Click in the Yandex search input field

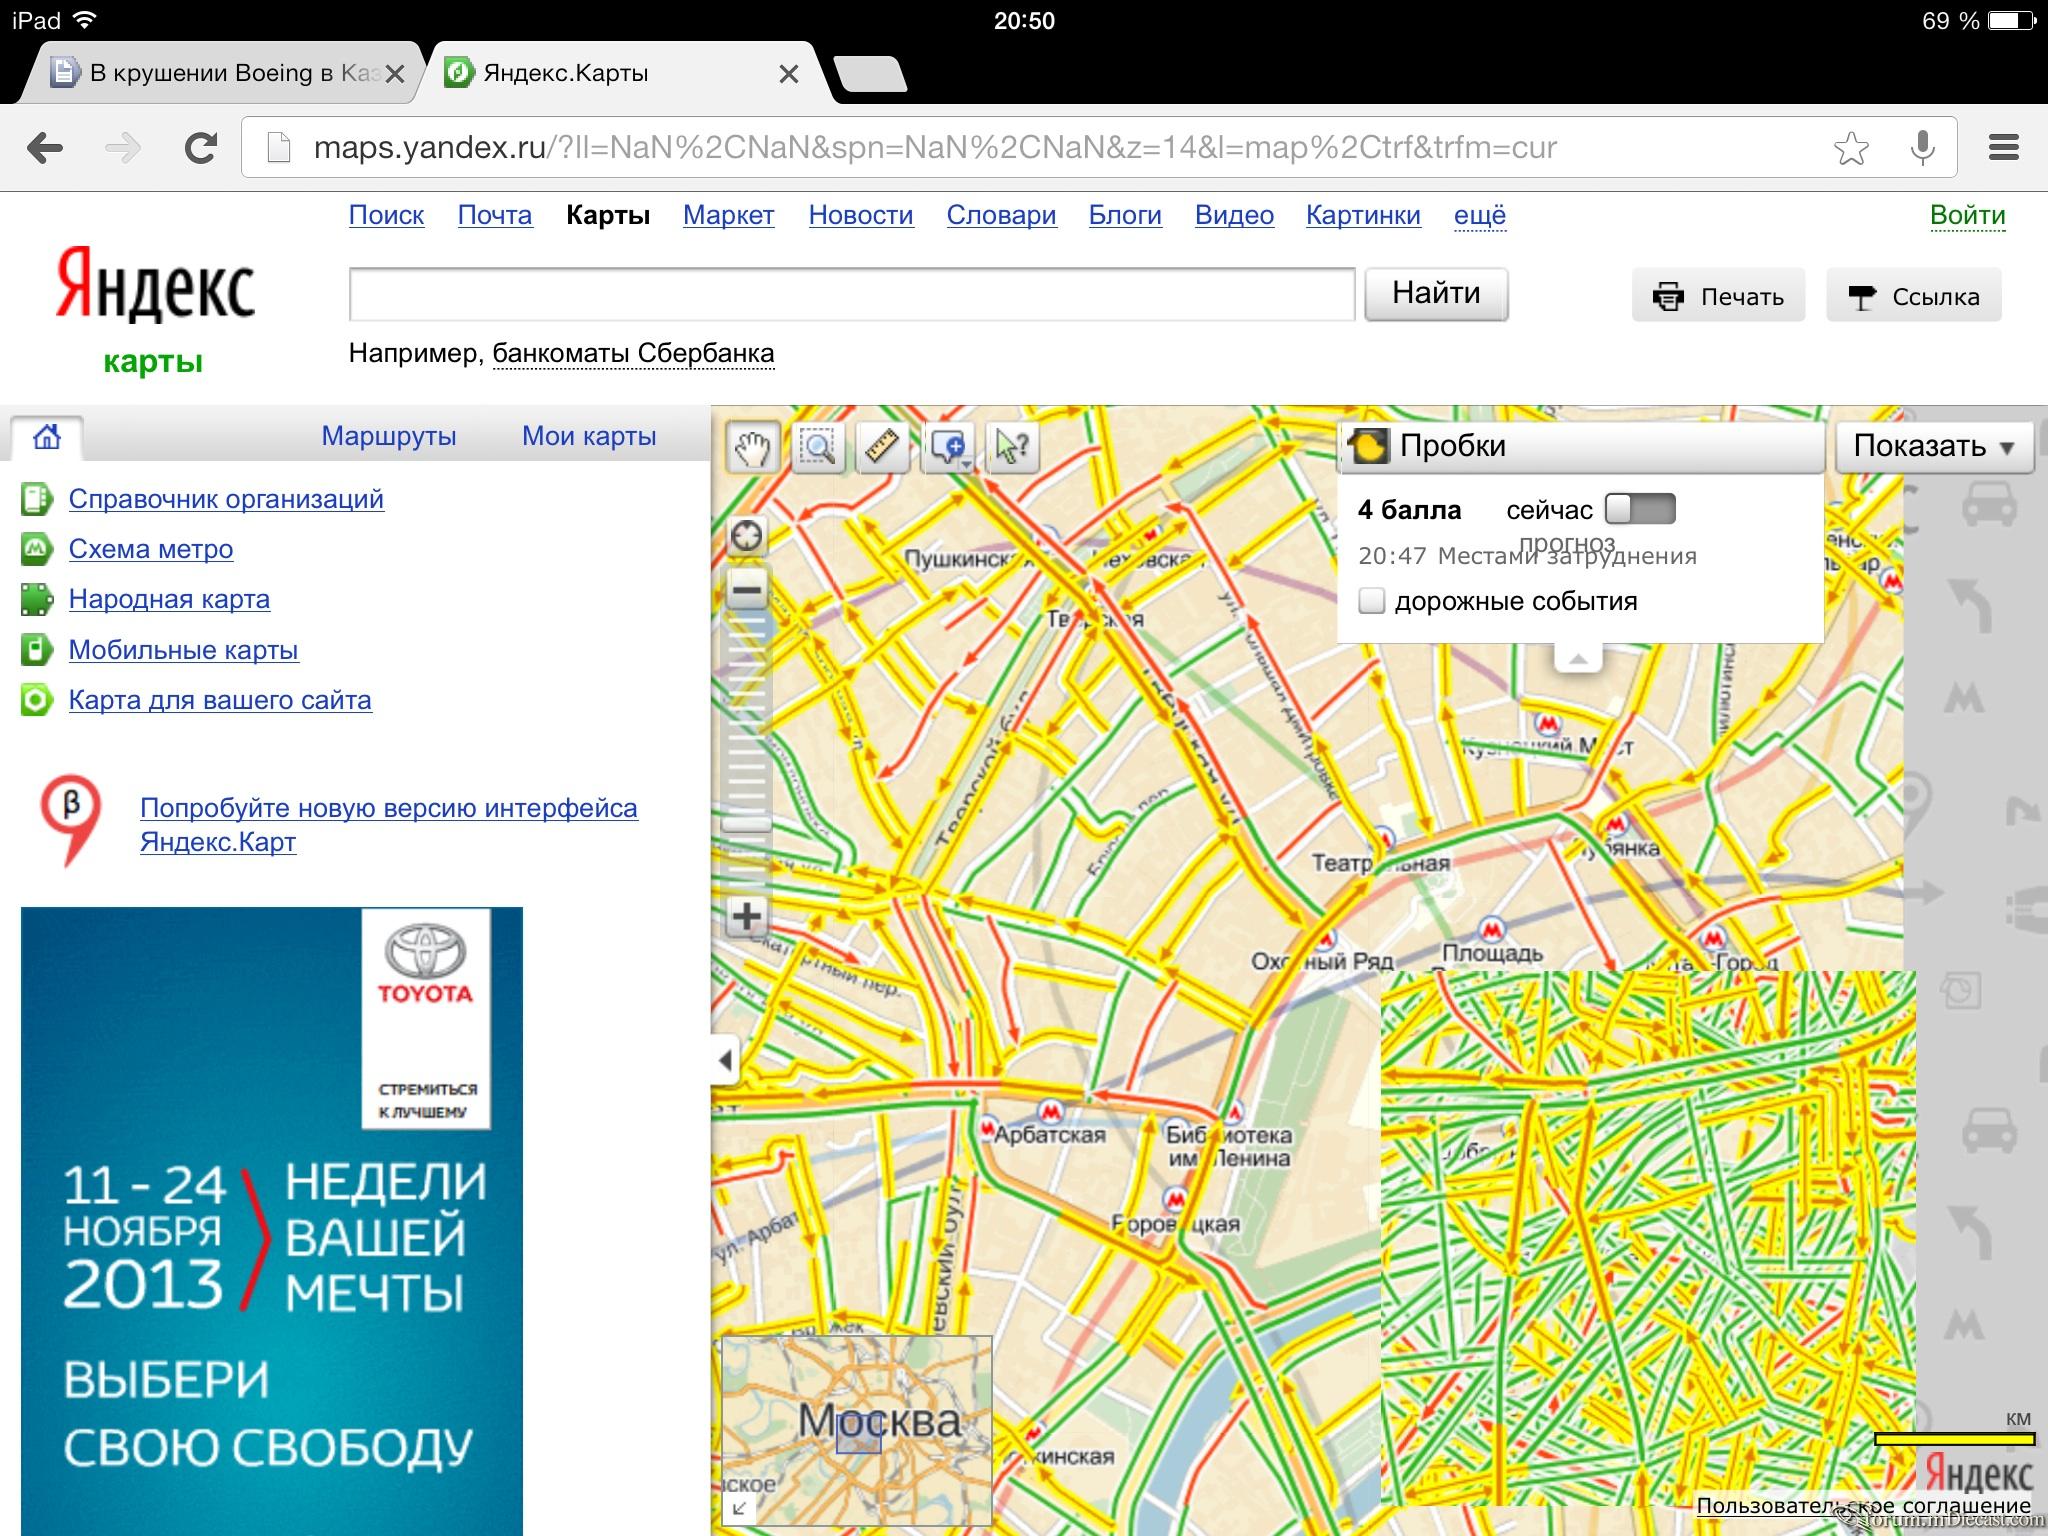click(x=852, y=294)
